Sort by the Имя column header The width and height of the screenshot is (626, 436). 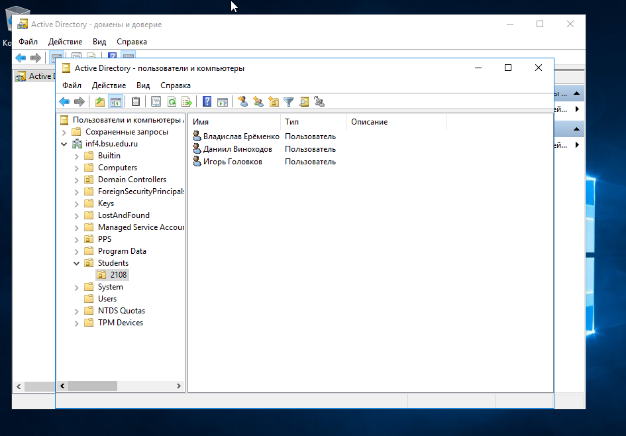[234, 122]
